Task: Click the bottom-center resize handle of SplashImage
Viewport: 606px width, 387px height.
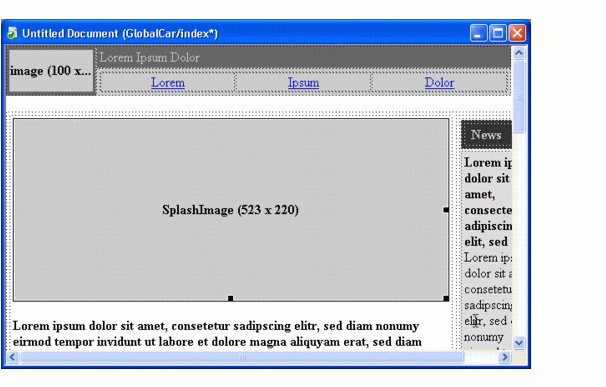Action: tap(231, 298)
